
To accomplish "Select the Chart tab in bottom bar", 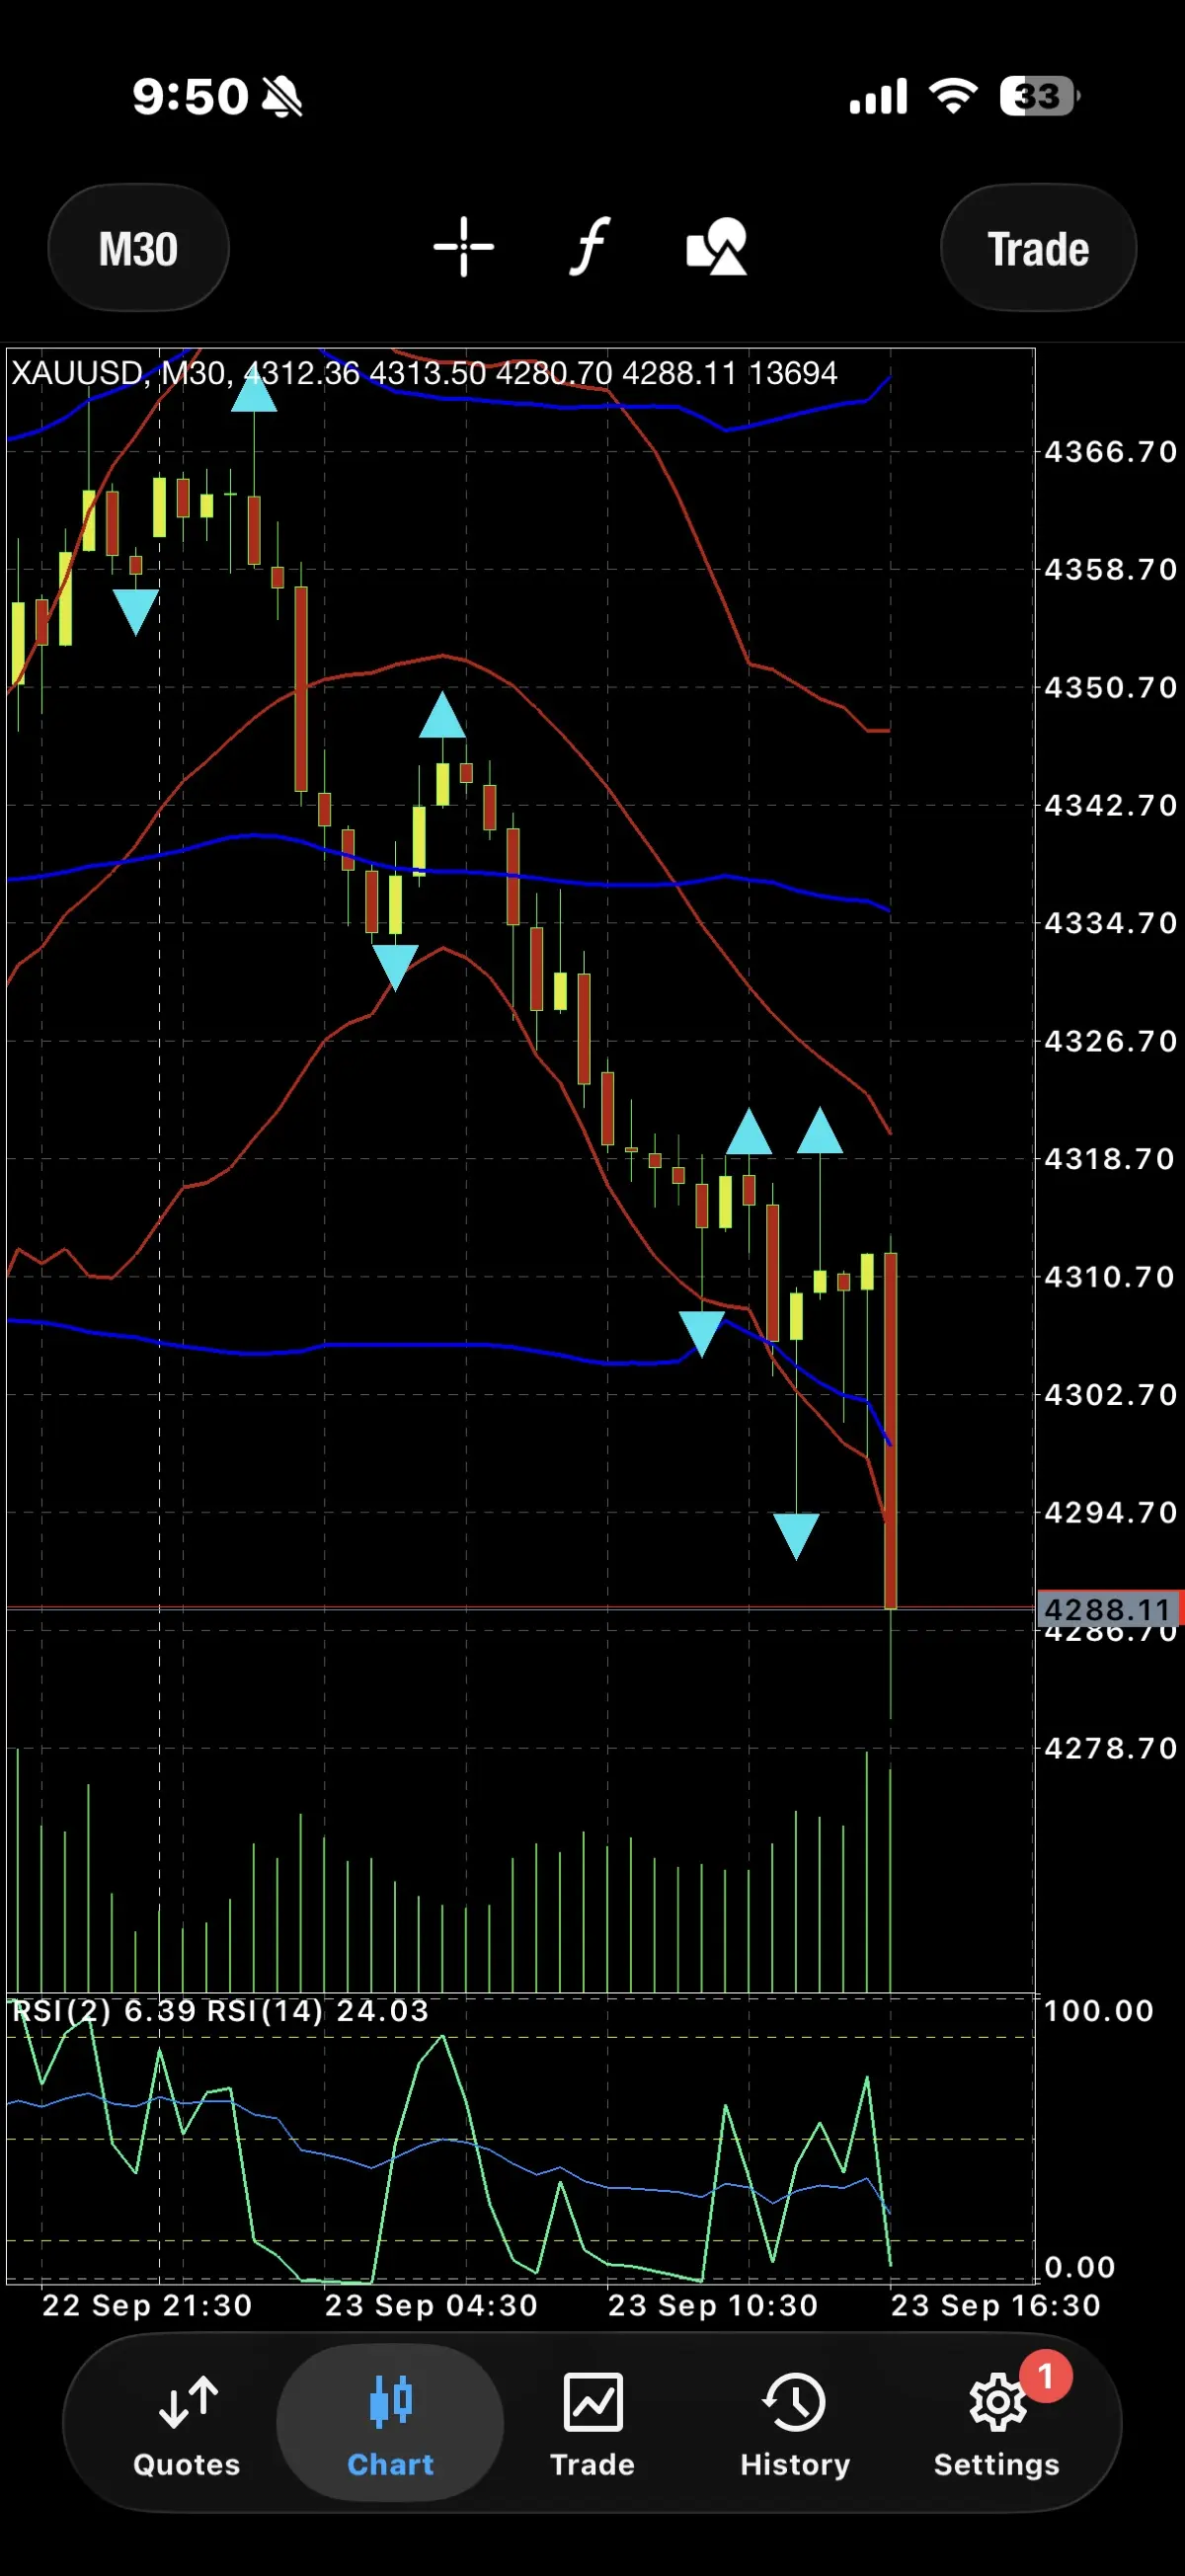I will 390,2422.
